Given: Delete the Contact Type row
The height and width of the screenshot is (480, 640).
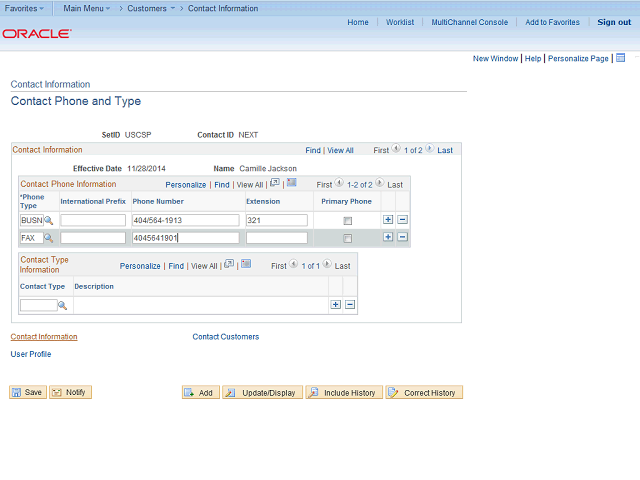Looking at the screenshot, I should [x=350, y=304].
